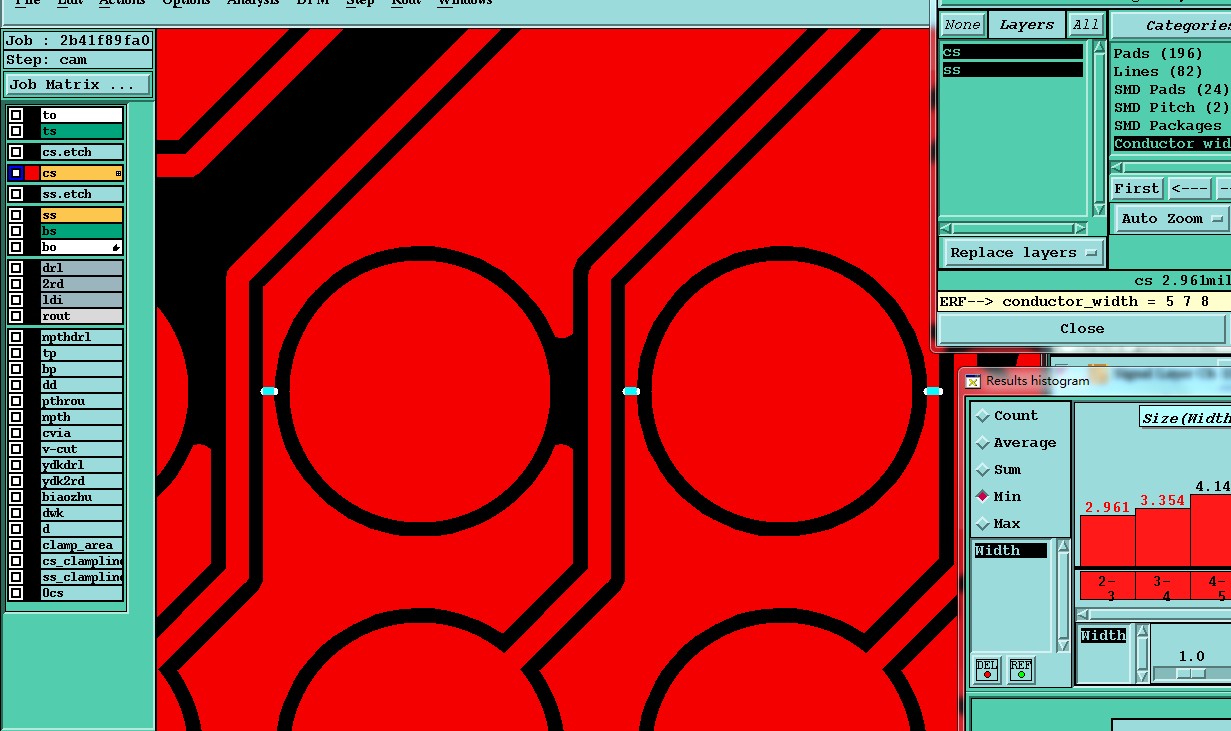Select the Conductor width category
Image resolution: width=1231 pixels, height=731 pixels.
1171,144
